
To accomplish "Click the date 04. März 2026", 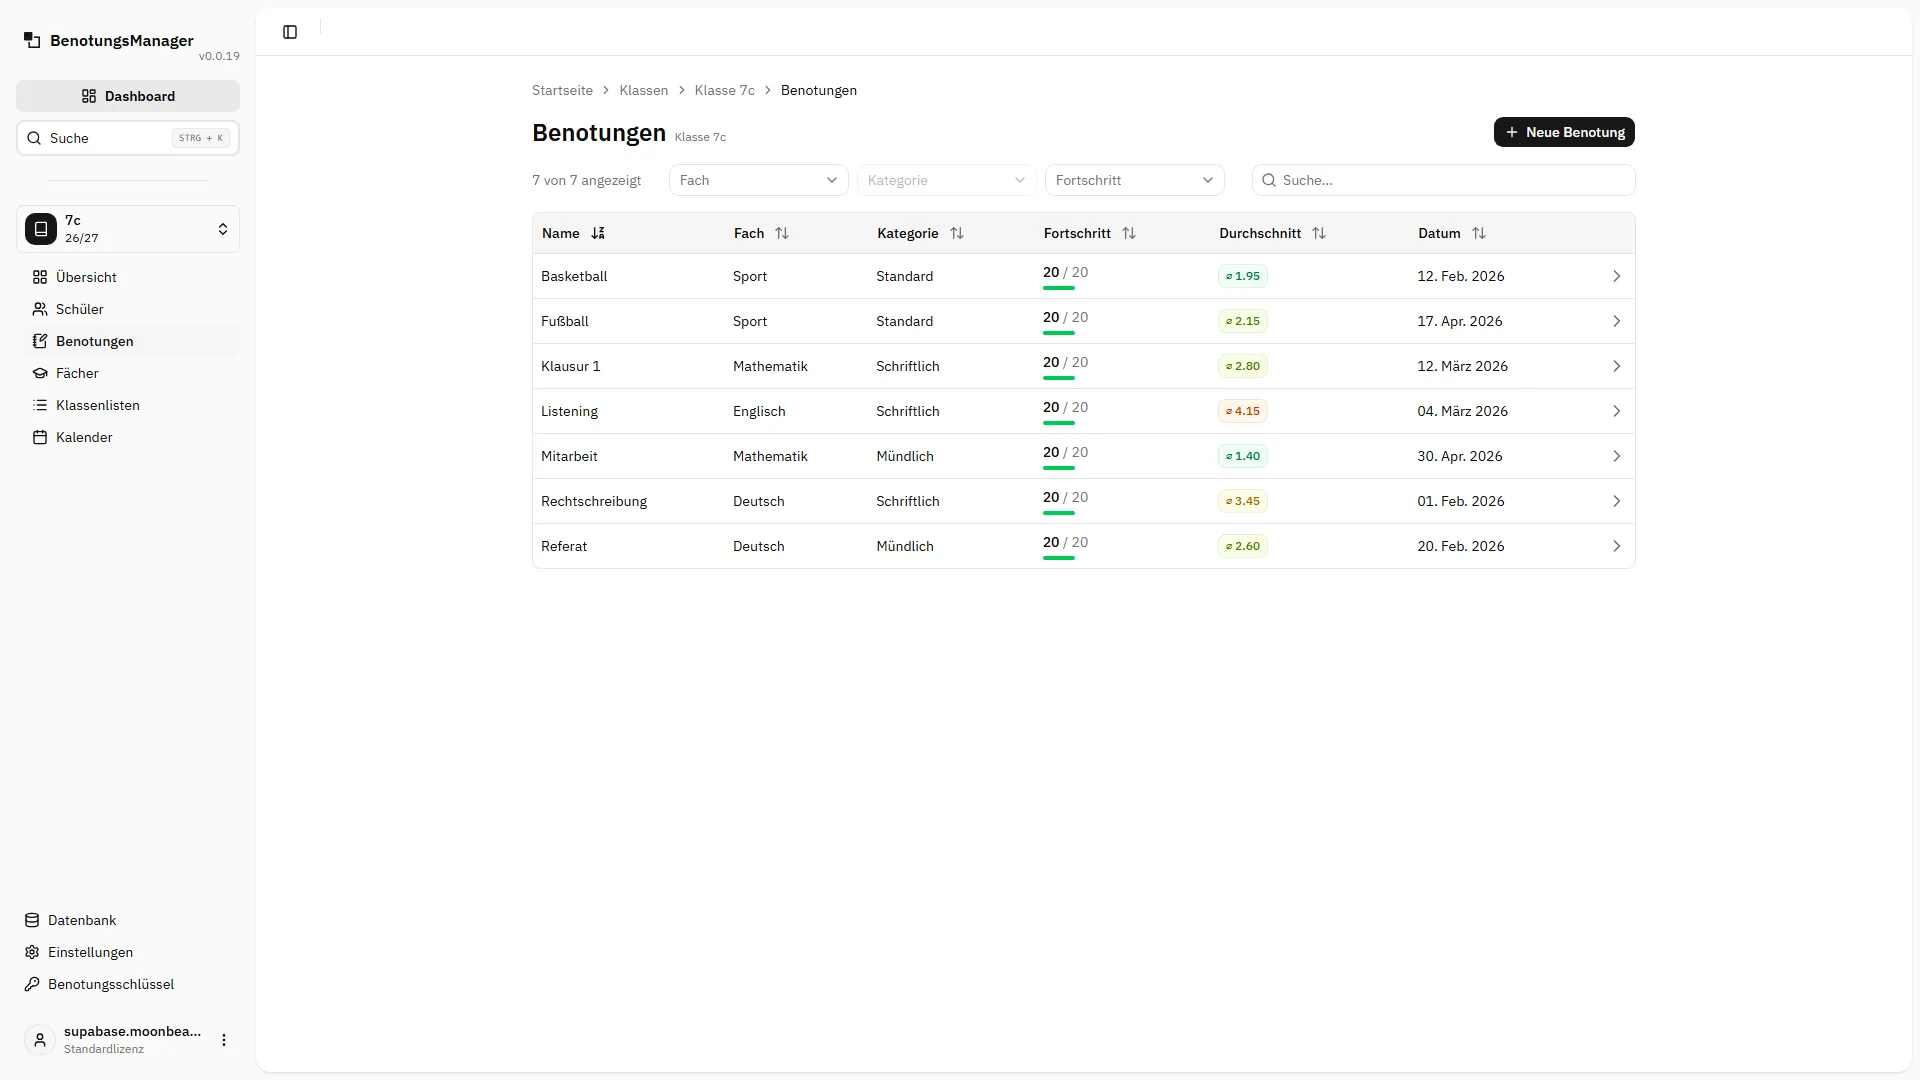I will (x=1462, y=411).
